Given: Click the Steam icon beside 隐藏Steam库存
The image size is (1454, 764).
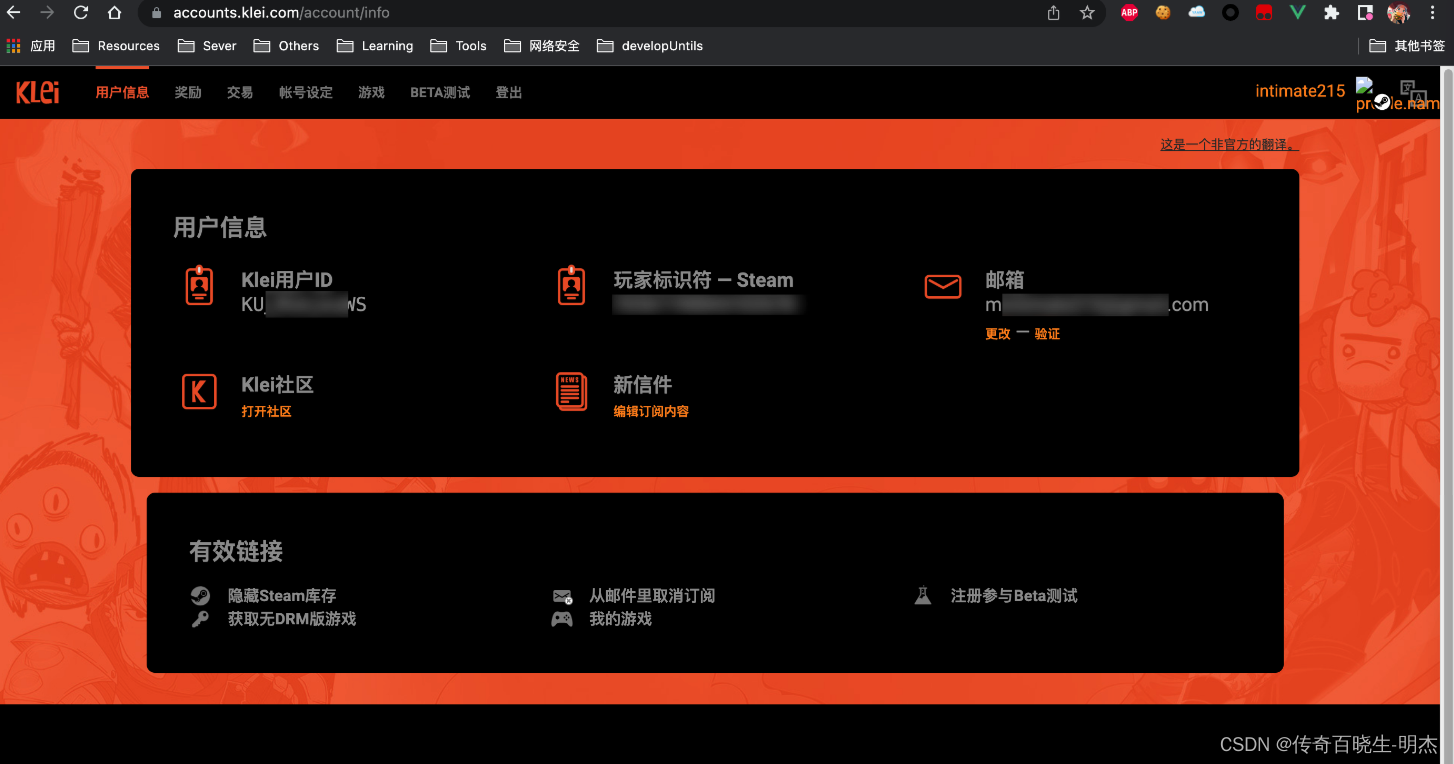Looking at the screenshot, I should pos(200,596).
